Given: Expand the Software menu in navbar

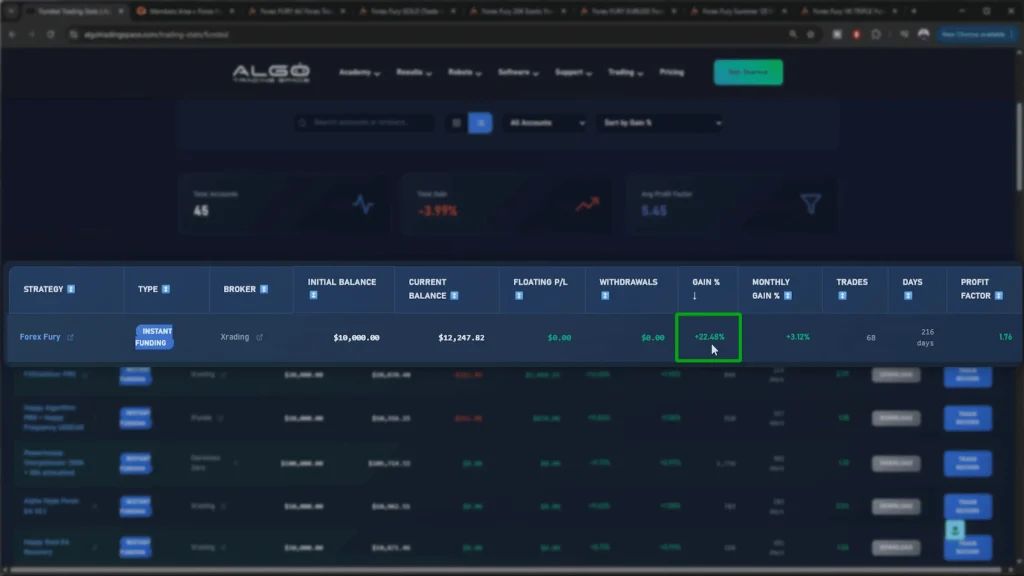Looking at the screenshot, I should pos(518,73).
